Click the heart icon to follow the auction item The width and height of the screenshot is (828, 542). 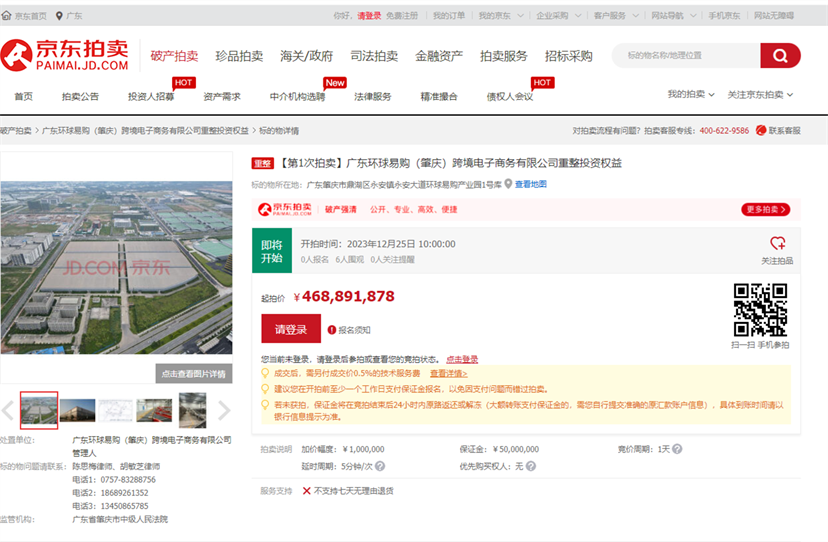[x=777, y=244]
